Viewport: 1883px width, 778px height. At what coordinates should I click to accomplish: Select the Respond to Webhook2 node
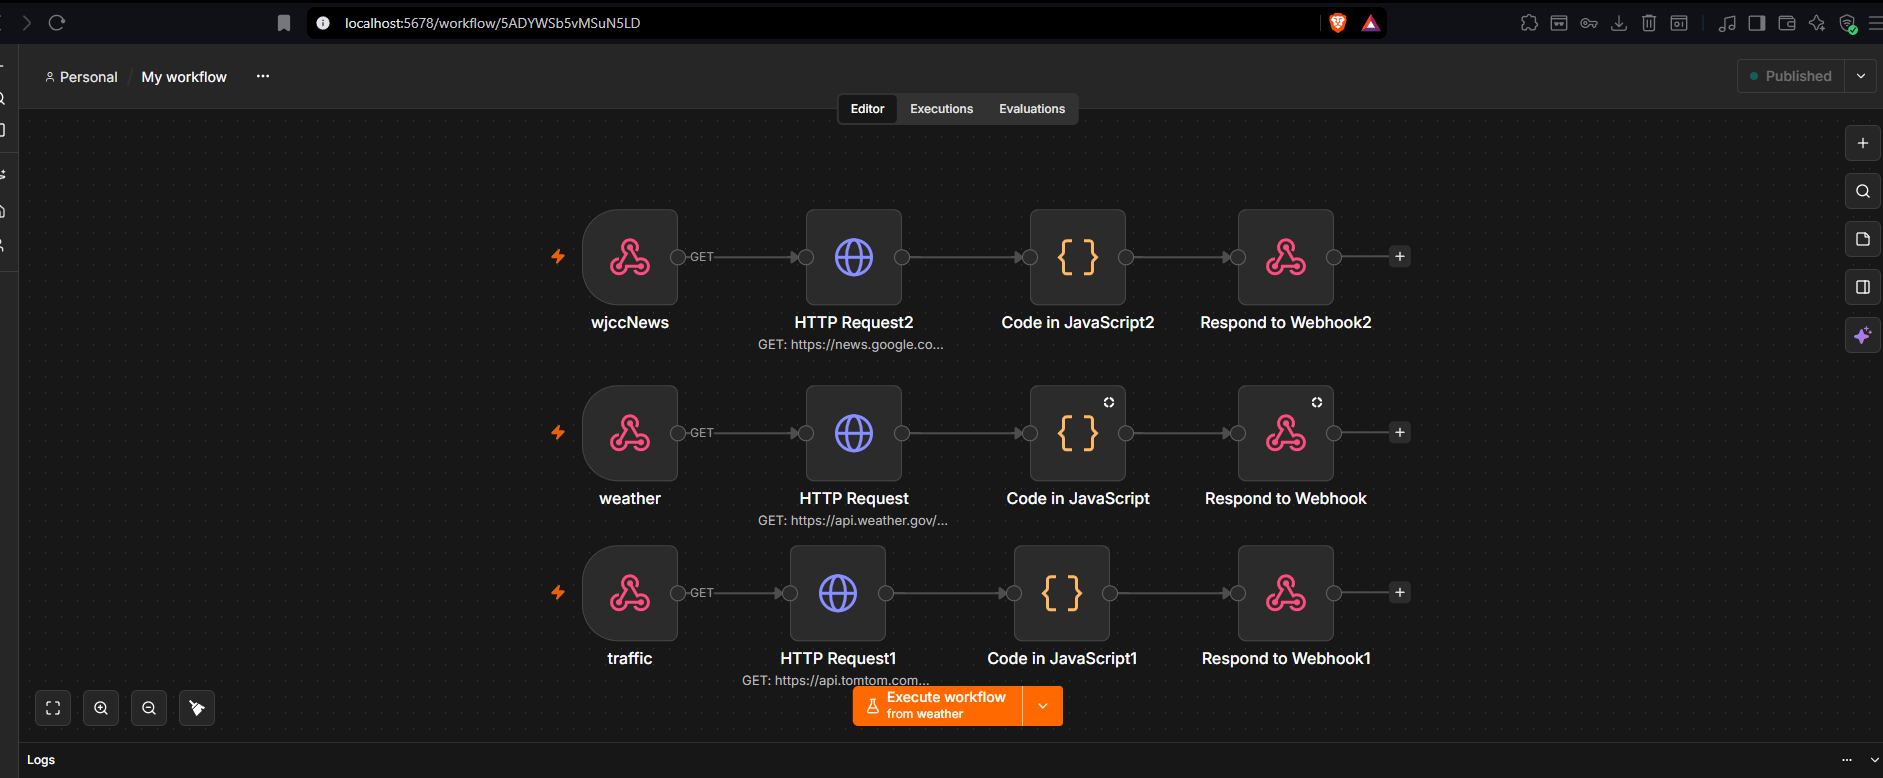pos(1286,257)
